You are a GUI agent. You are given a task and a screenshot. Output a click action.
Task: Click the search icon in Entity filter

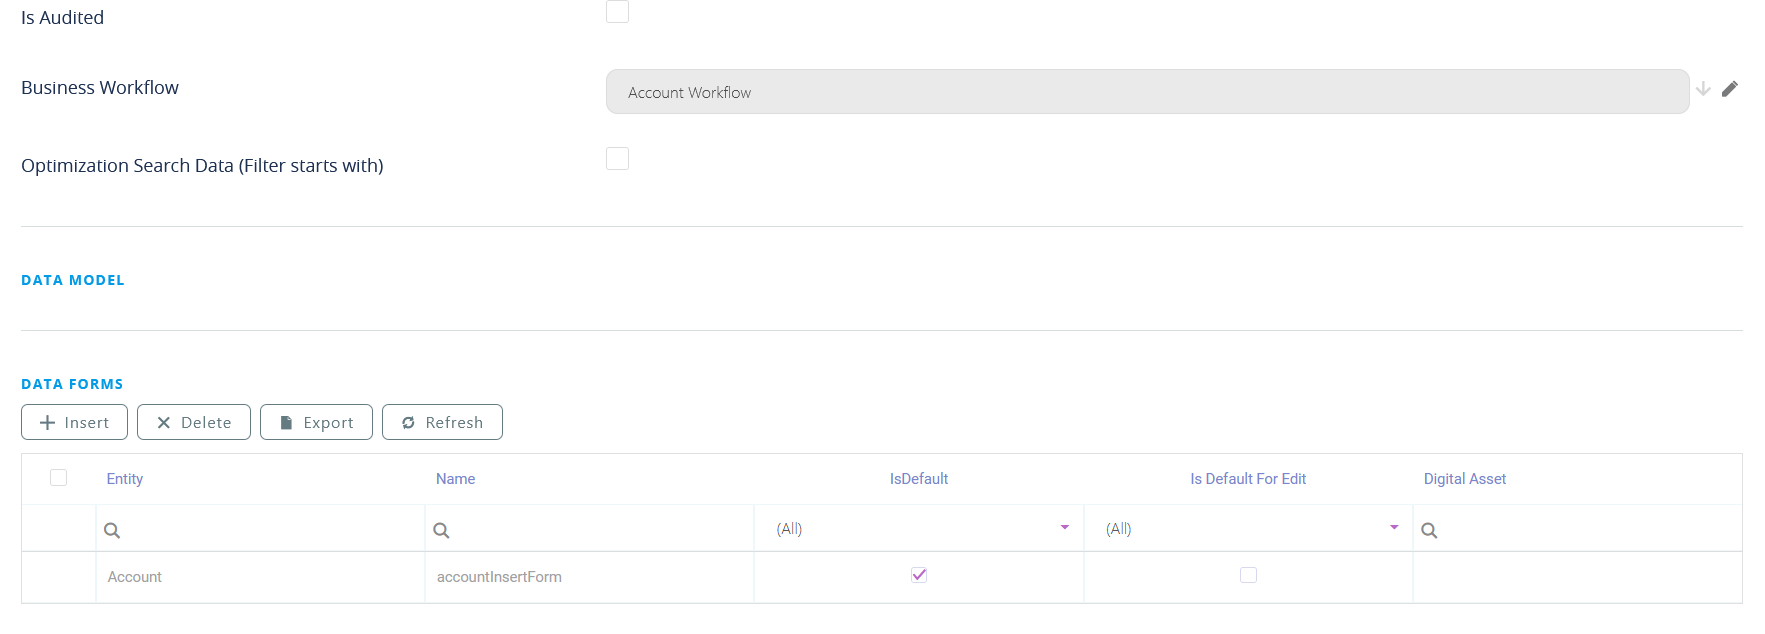tap(112, 530)
